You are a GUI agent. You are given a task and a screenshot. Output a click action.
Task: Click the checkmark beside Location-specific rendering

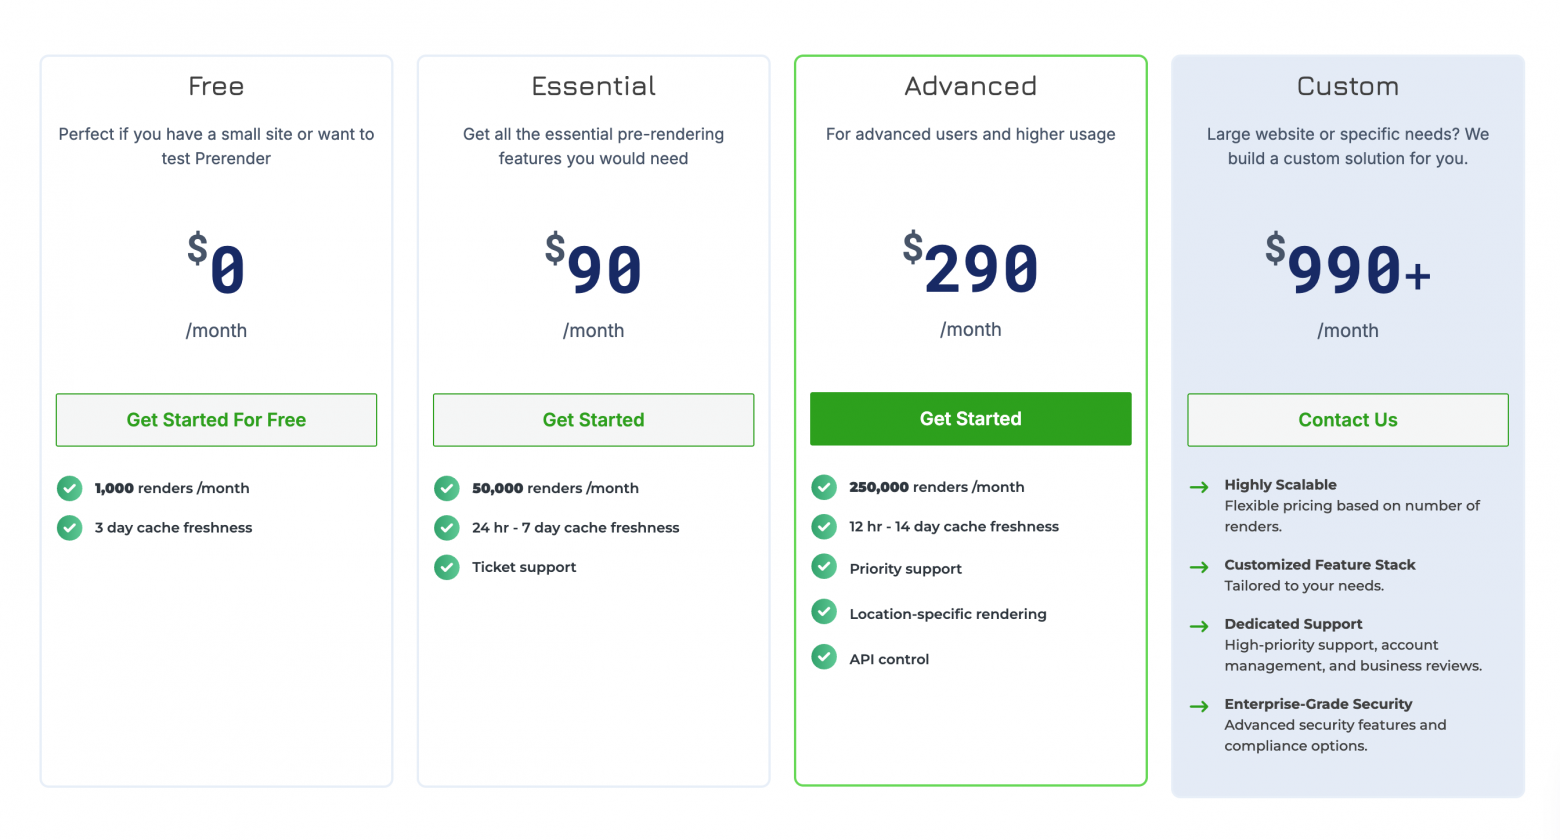click(x=824, y=611)
